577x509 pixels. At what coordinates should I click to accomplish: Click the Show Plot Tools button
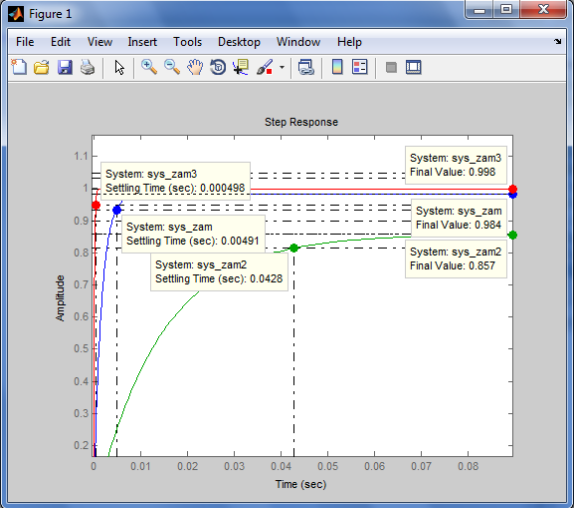coord(413,67)
